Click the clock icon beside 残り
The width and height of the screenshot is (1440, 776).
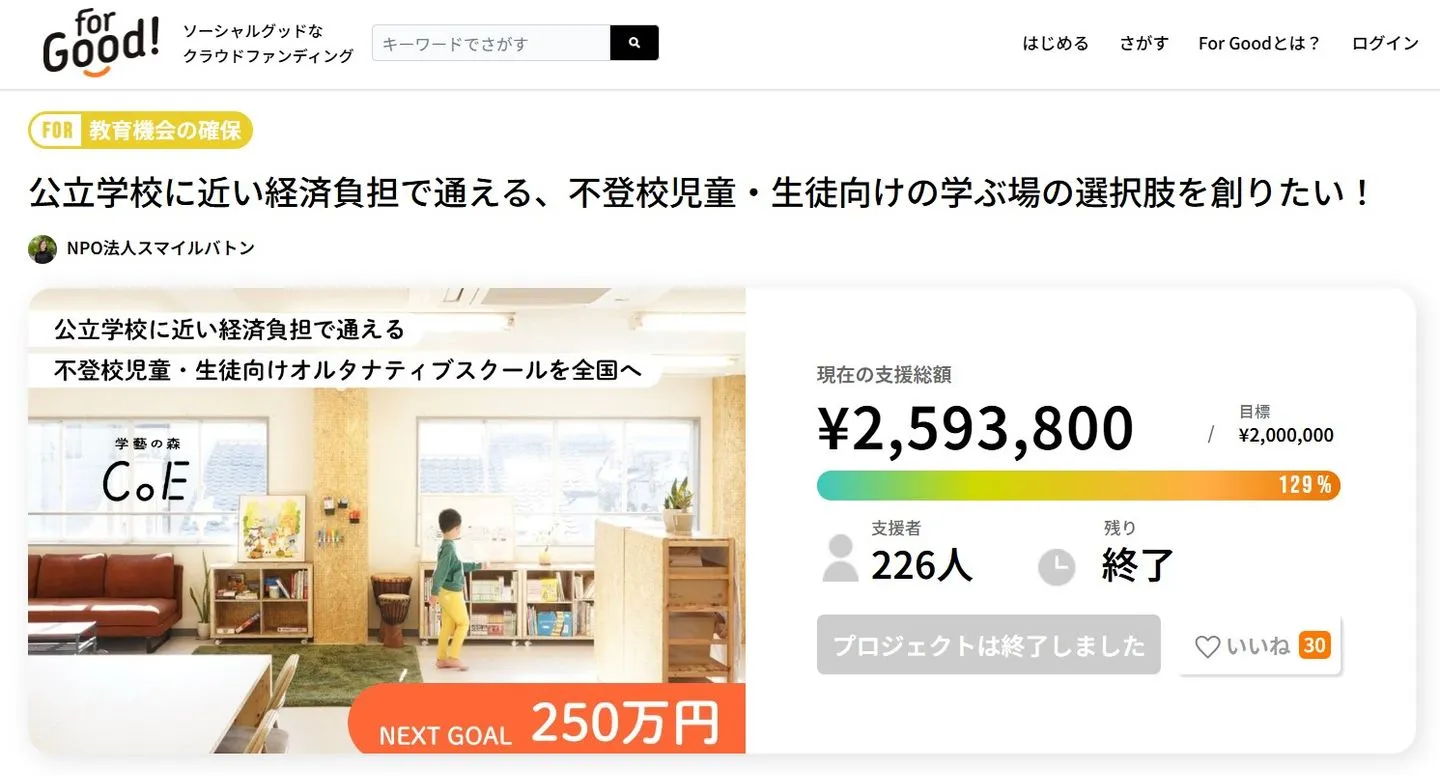coord(1057,567)
